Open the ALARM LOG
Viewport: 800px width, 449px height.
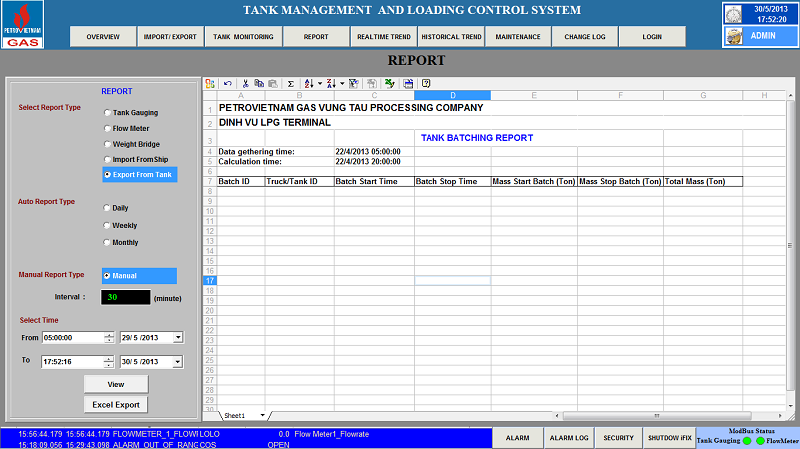569,438
